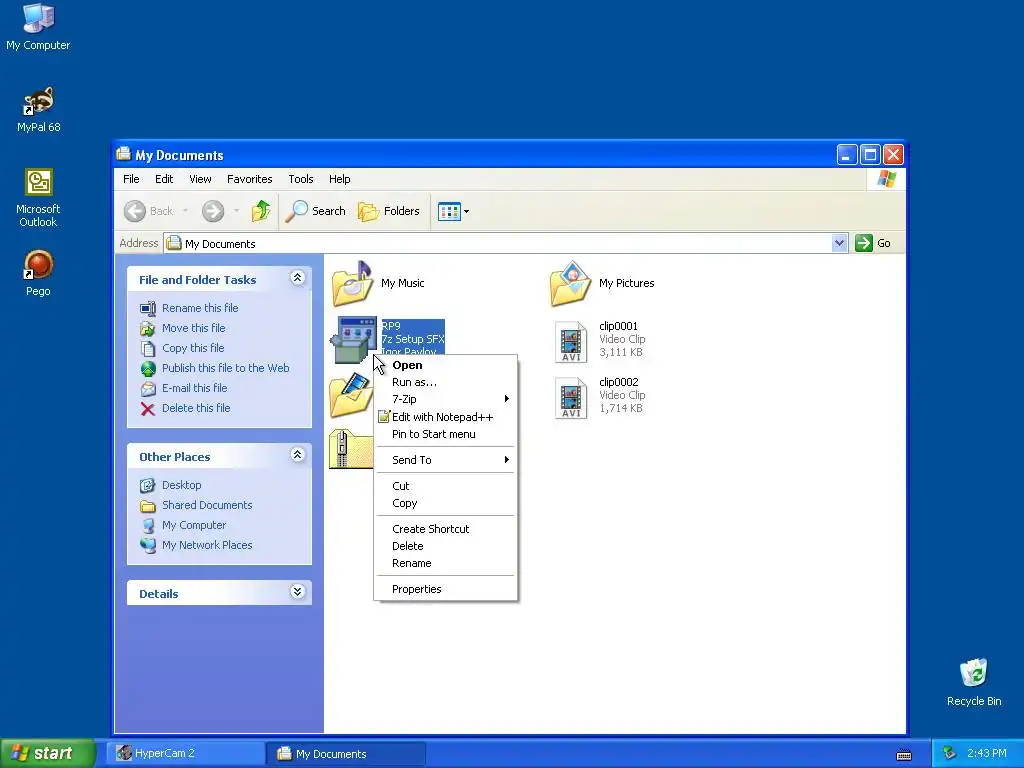
Task: Expand the 7-Zip submenu
Action: coord(445,399)
